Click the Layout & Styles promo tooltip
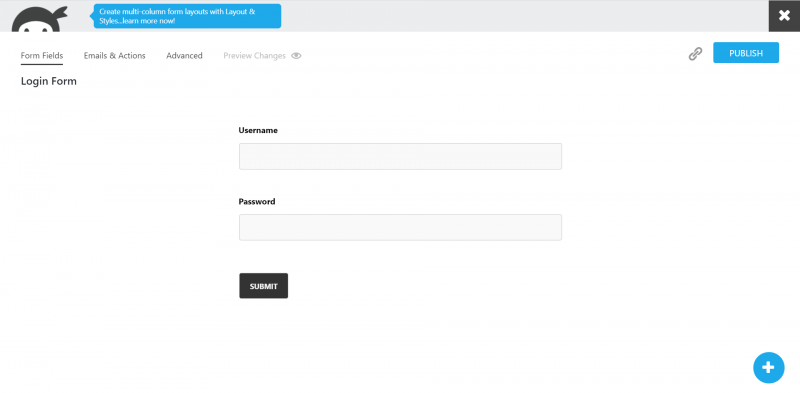 pyautogui.click(x=187, y=16)
